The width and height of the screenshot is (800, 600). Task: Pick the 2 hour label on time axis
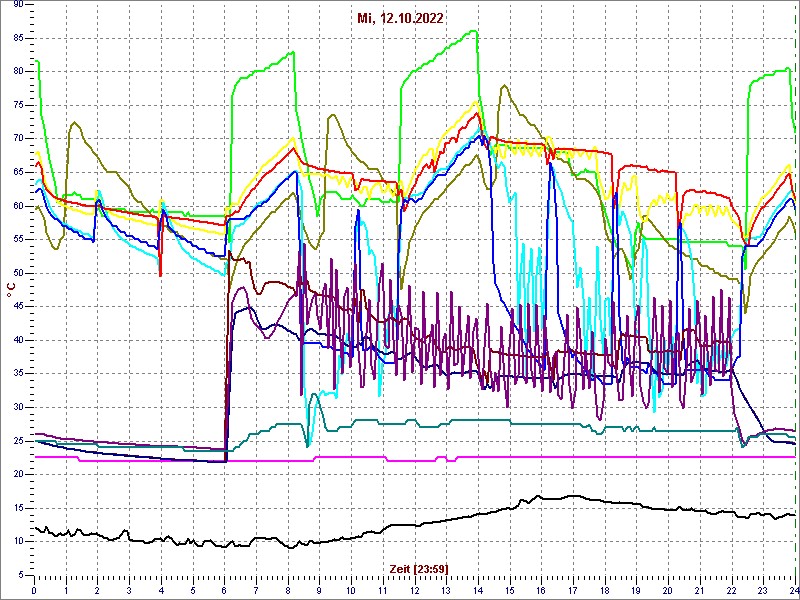coord(97,591)
